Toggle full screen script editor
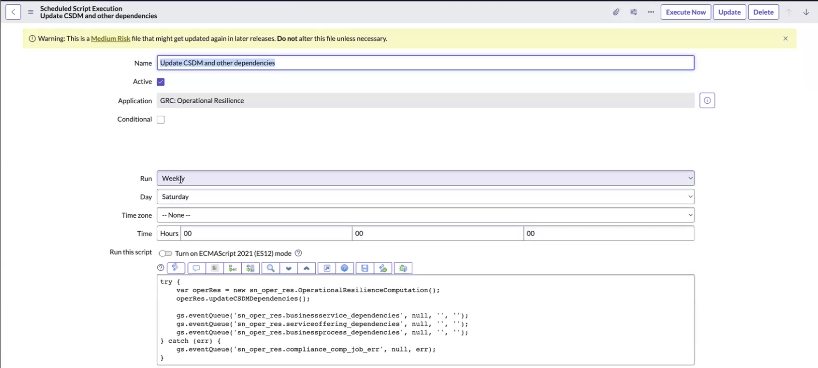 coord(327,268)
